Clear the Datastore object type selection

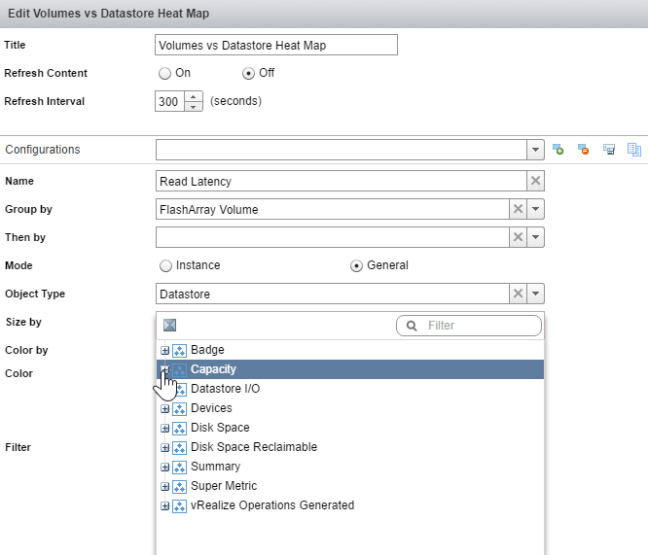tap(518, 293)
